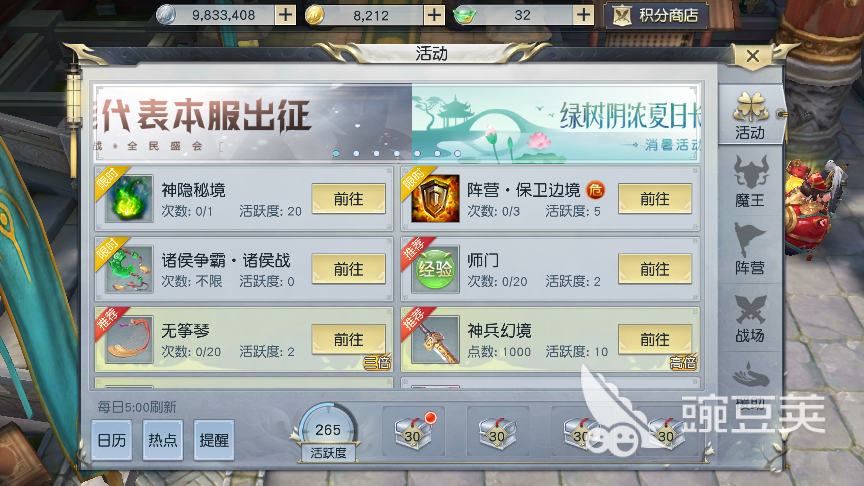This screenshot has height=486, width=864.
Task: Click the 神隐秘境 green flame icon
Action: point(129,198)
